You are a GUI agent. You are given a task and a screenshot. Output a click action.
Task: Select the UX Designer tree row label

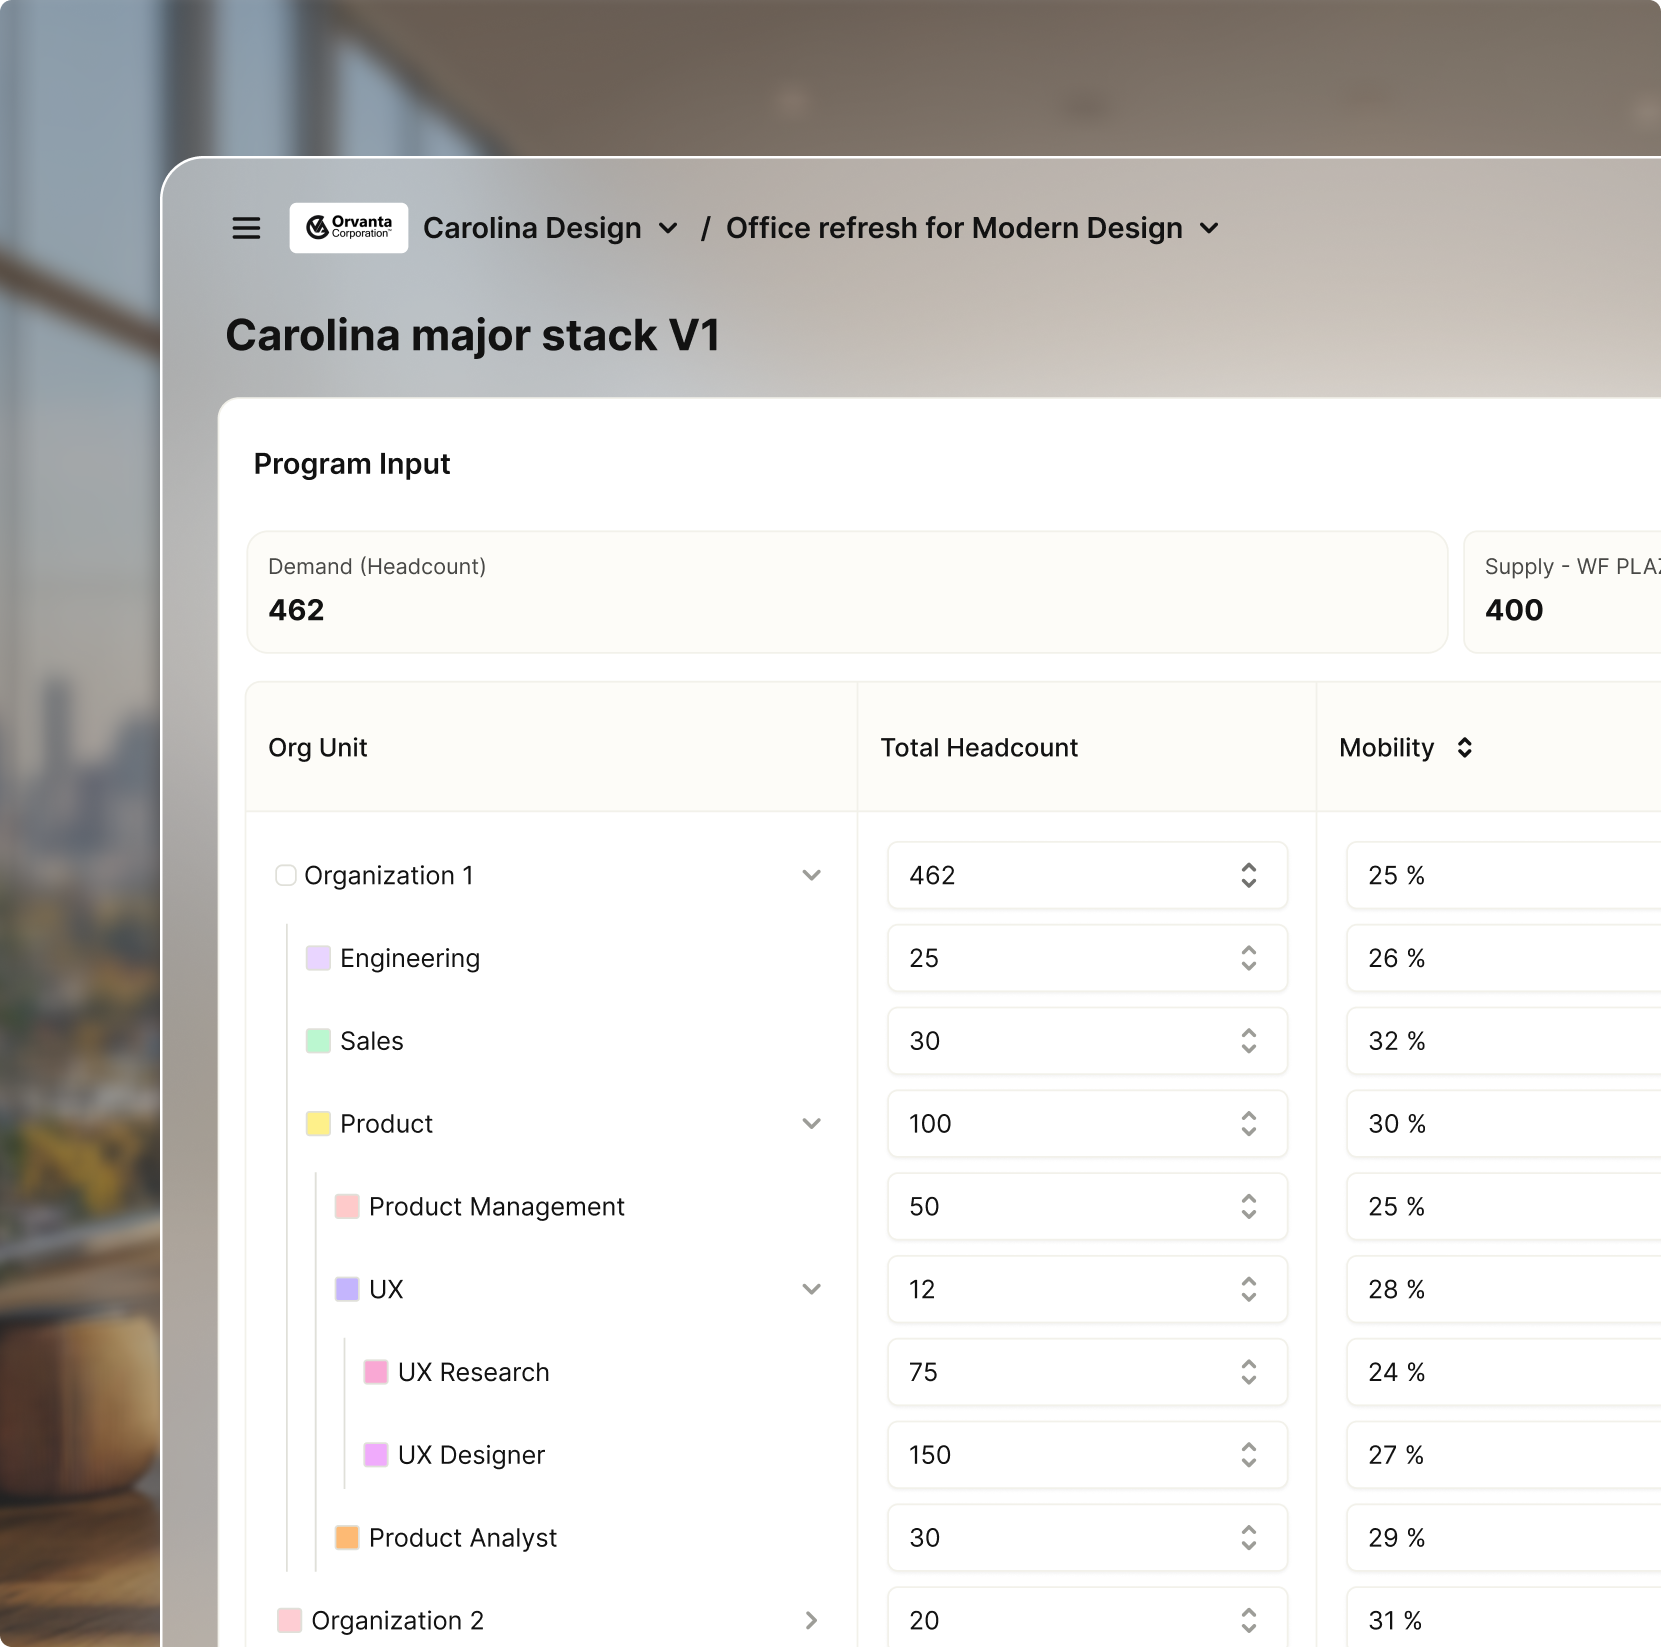pos(472,1455)
